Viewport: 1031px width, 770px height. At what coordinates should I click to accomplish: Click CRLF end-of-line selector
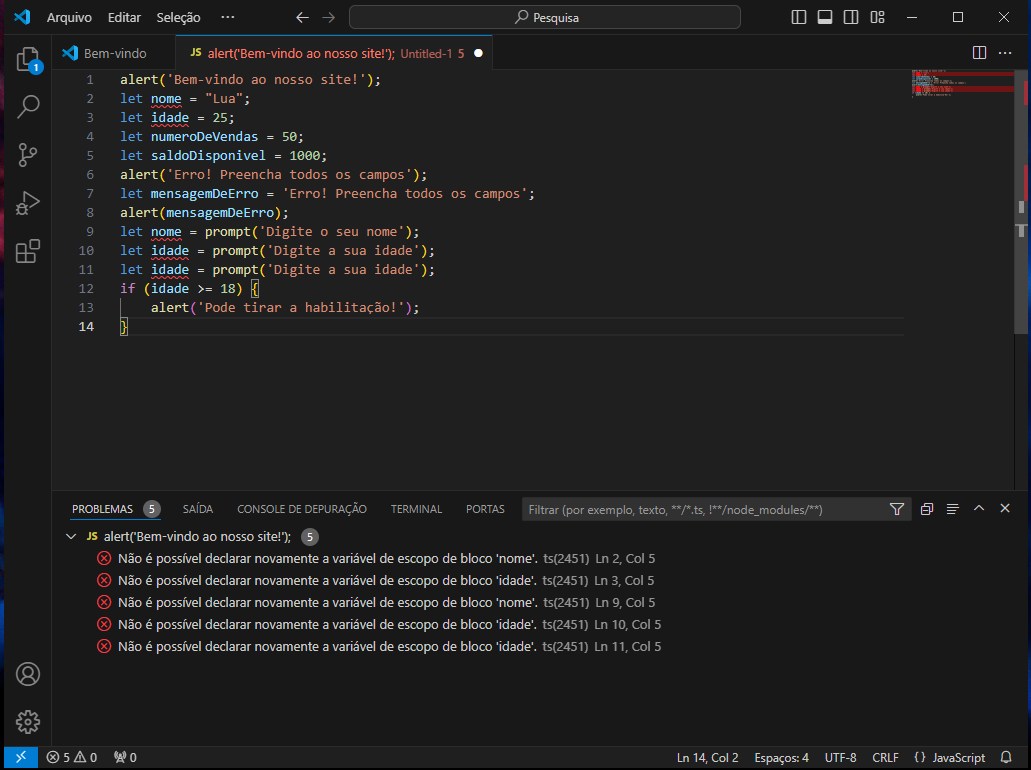885,758
